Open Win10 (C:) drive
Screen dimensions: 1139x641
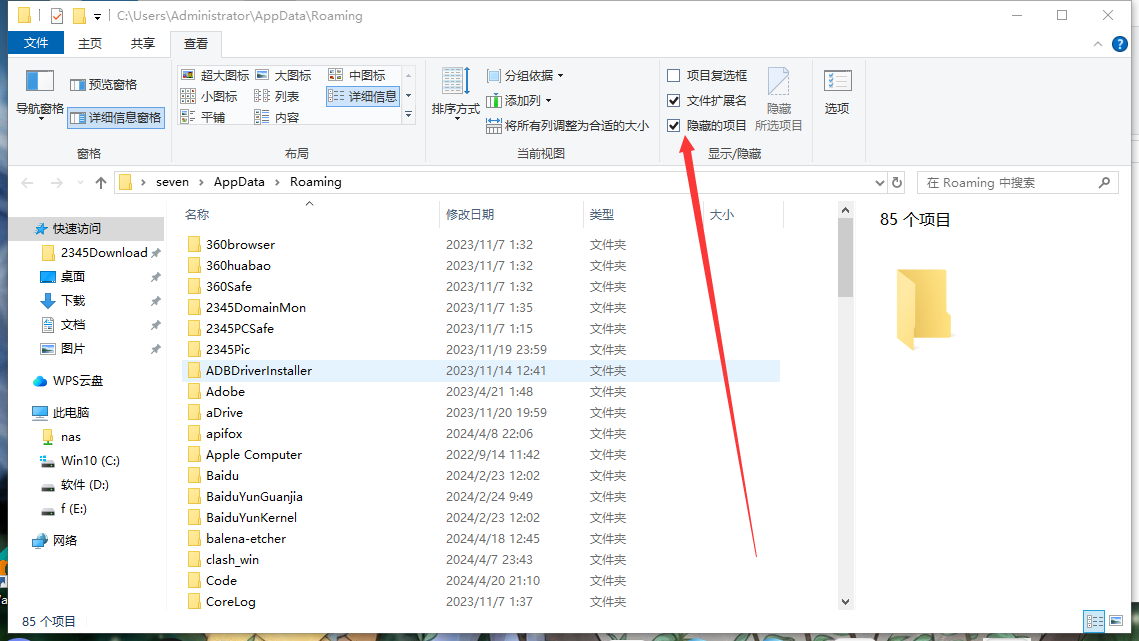coord(89,461)
